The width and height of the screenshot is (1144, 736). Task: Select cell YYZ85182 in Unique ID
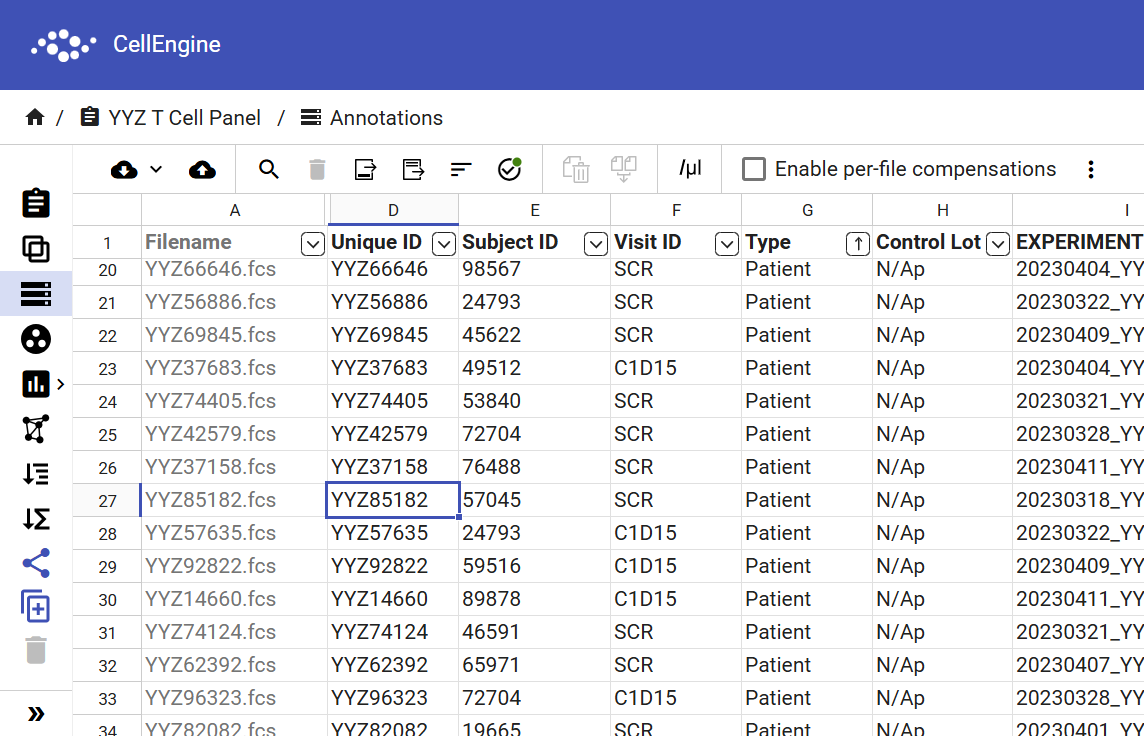pyautogui.click(x=393, y=500)
